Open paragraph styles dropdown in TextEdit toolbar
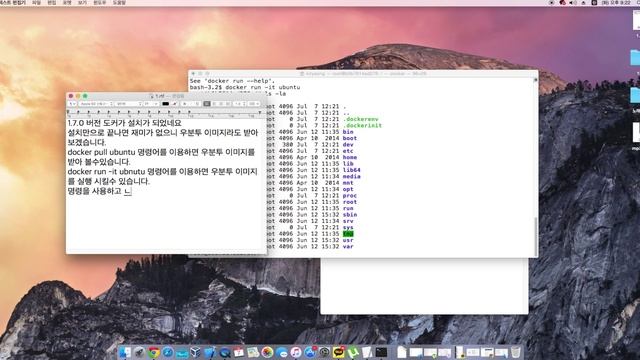The width and height of the screenshot is (640, 360). [x=72, y=104]
